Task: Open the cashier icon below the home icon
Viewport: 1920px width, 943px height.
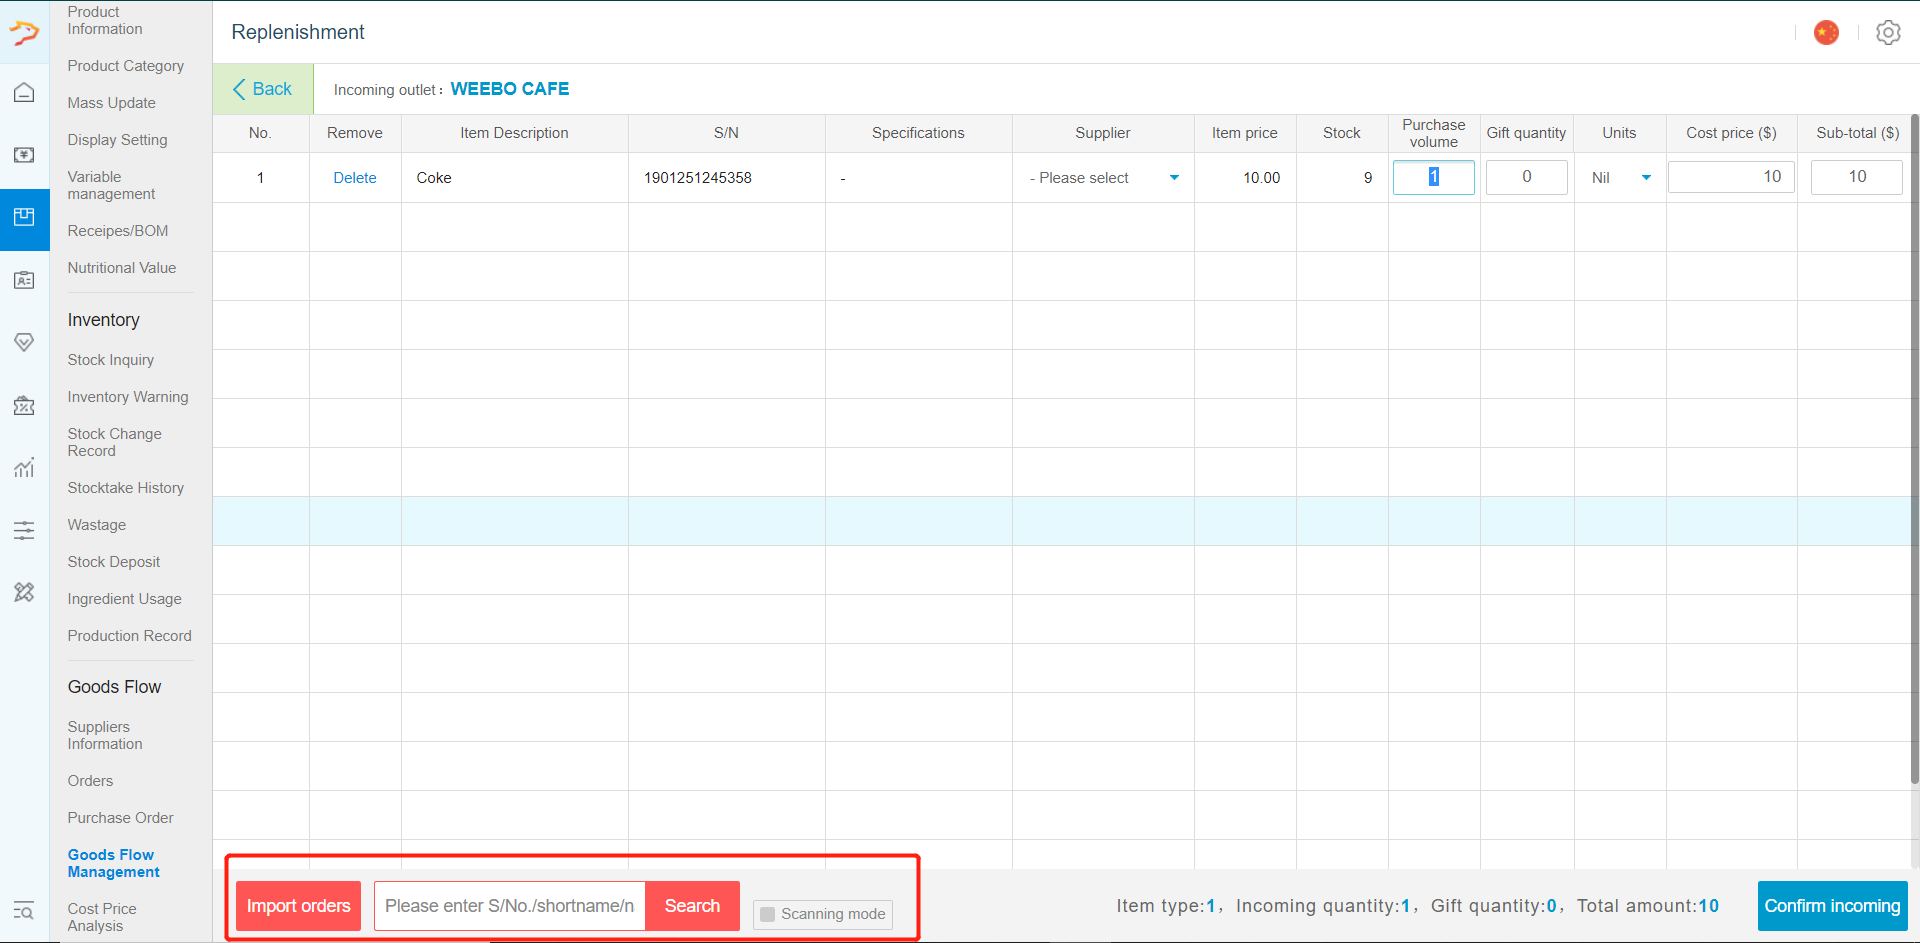Action: [24, 155]
